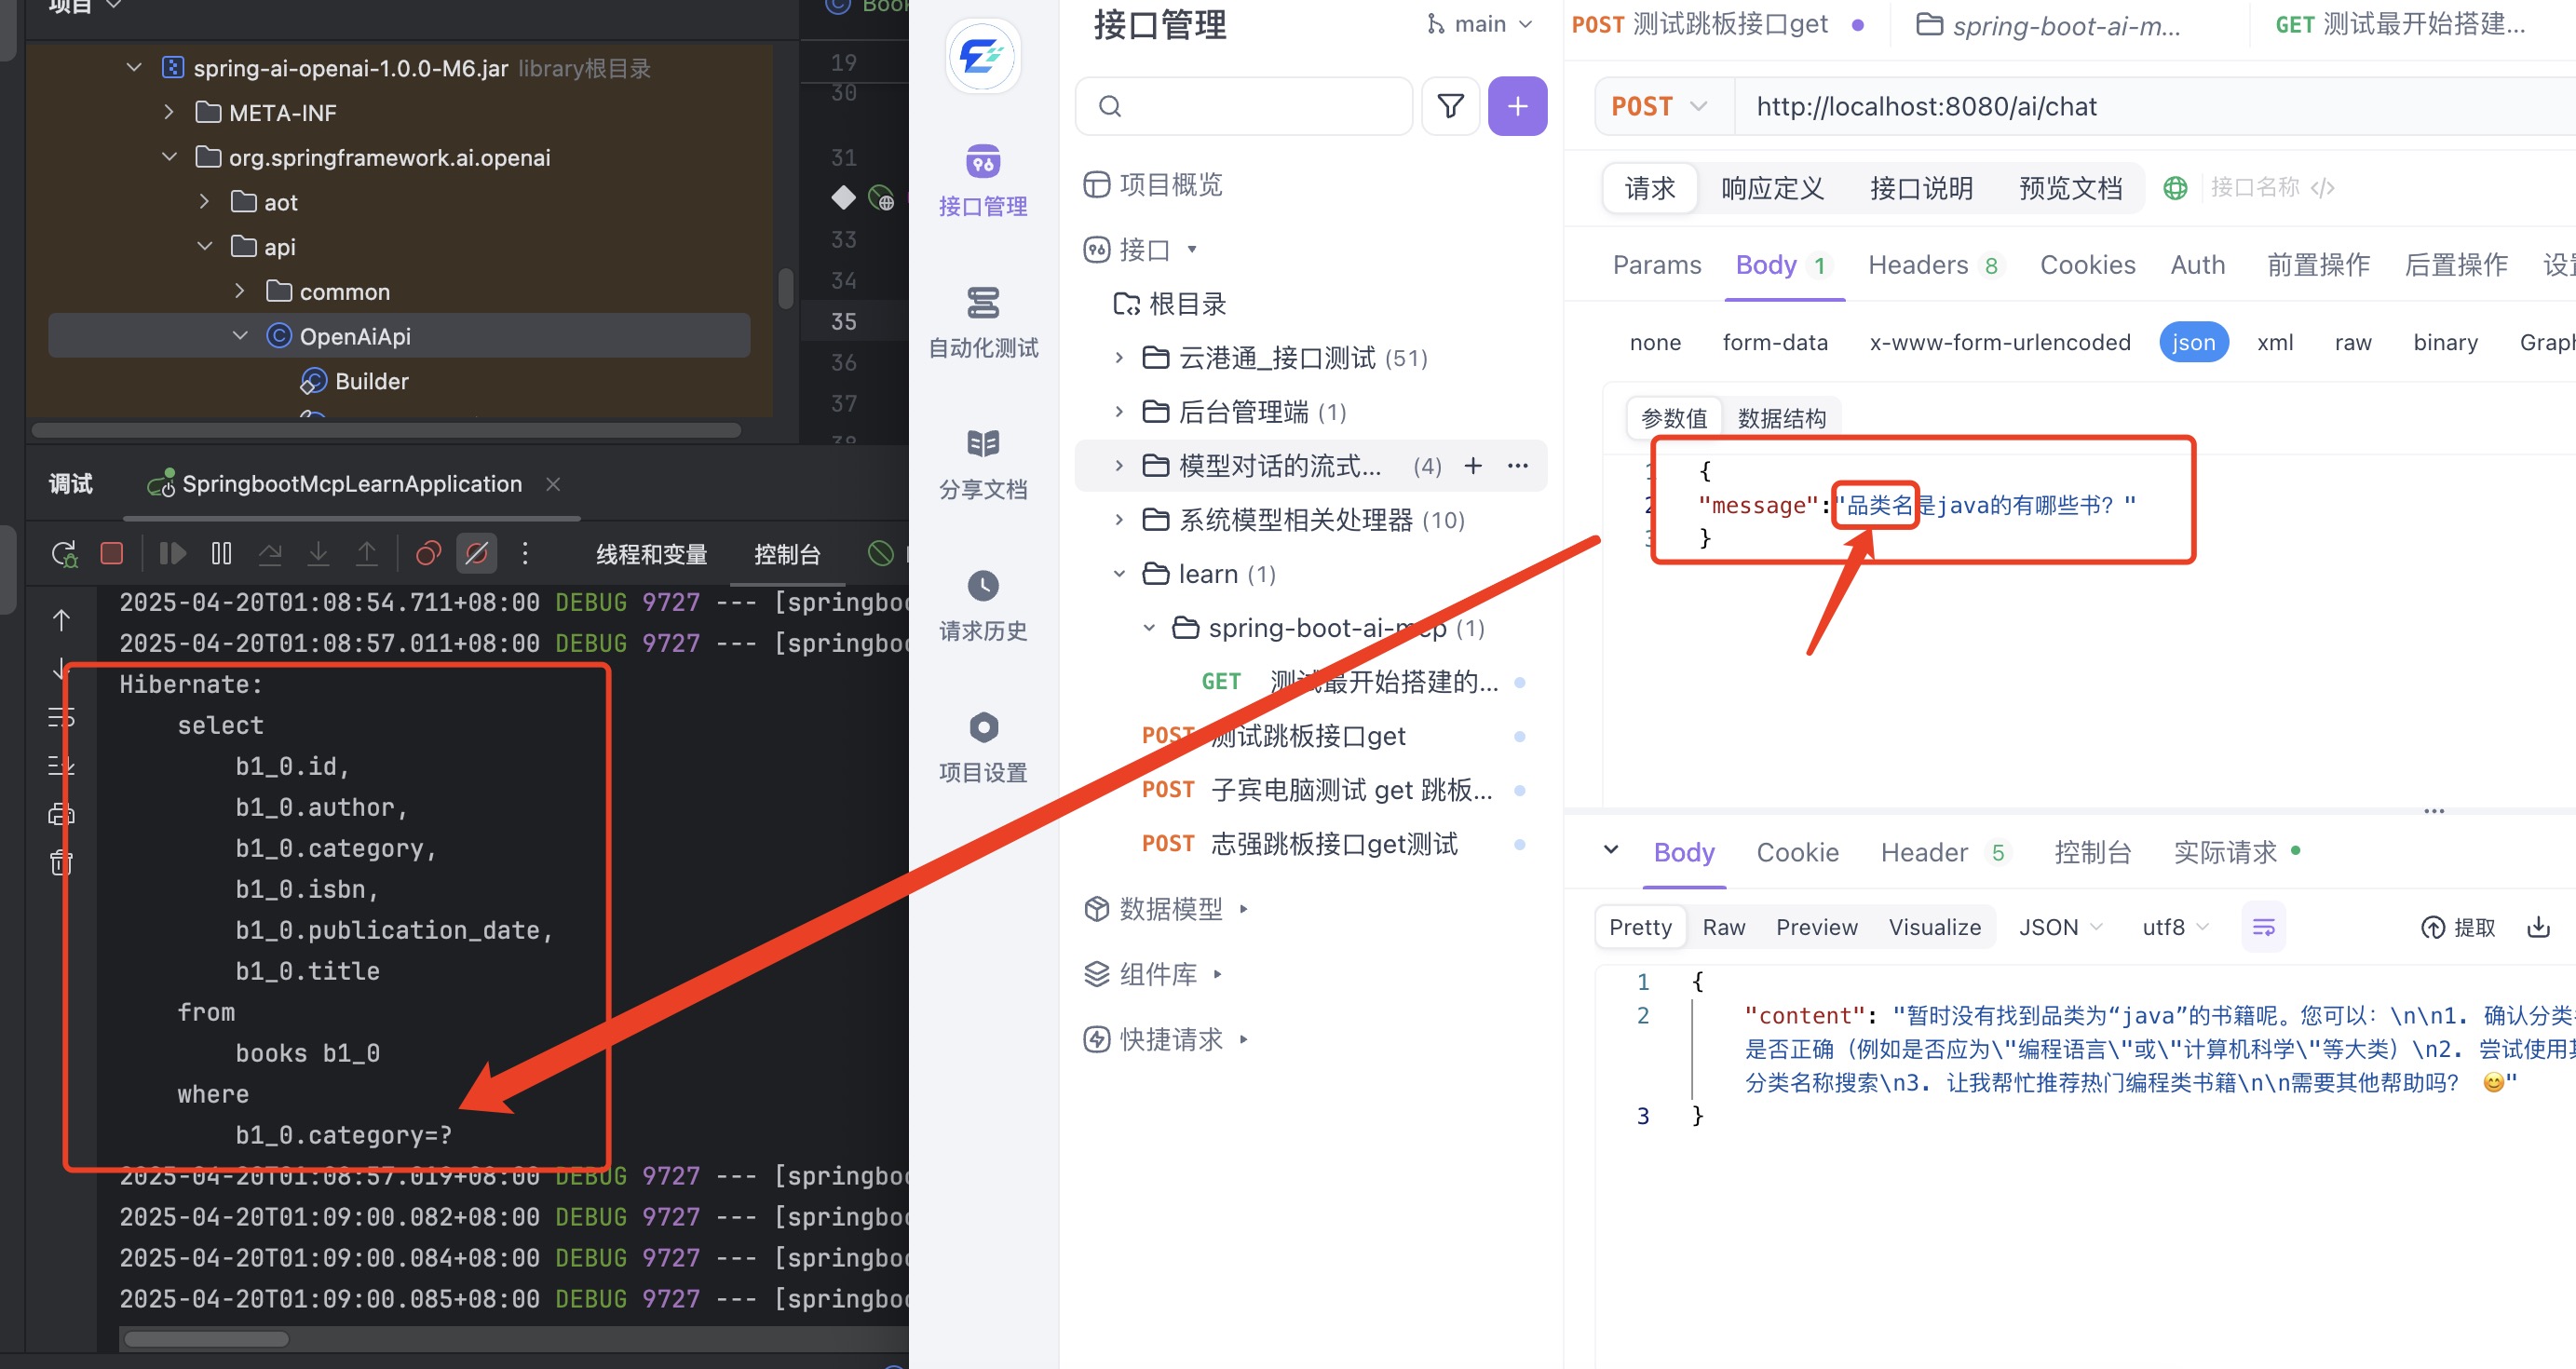Screen dimensions: 2576x1369
Task: Click Step Over debug icon
Action: point(270,553)
